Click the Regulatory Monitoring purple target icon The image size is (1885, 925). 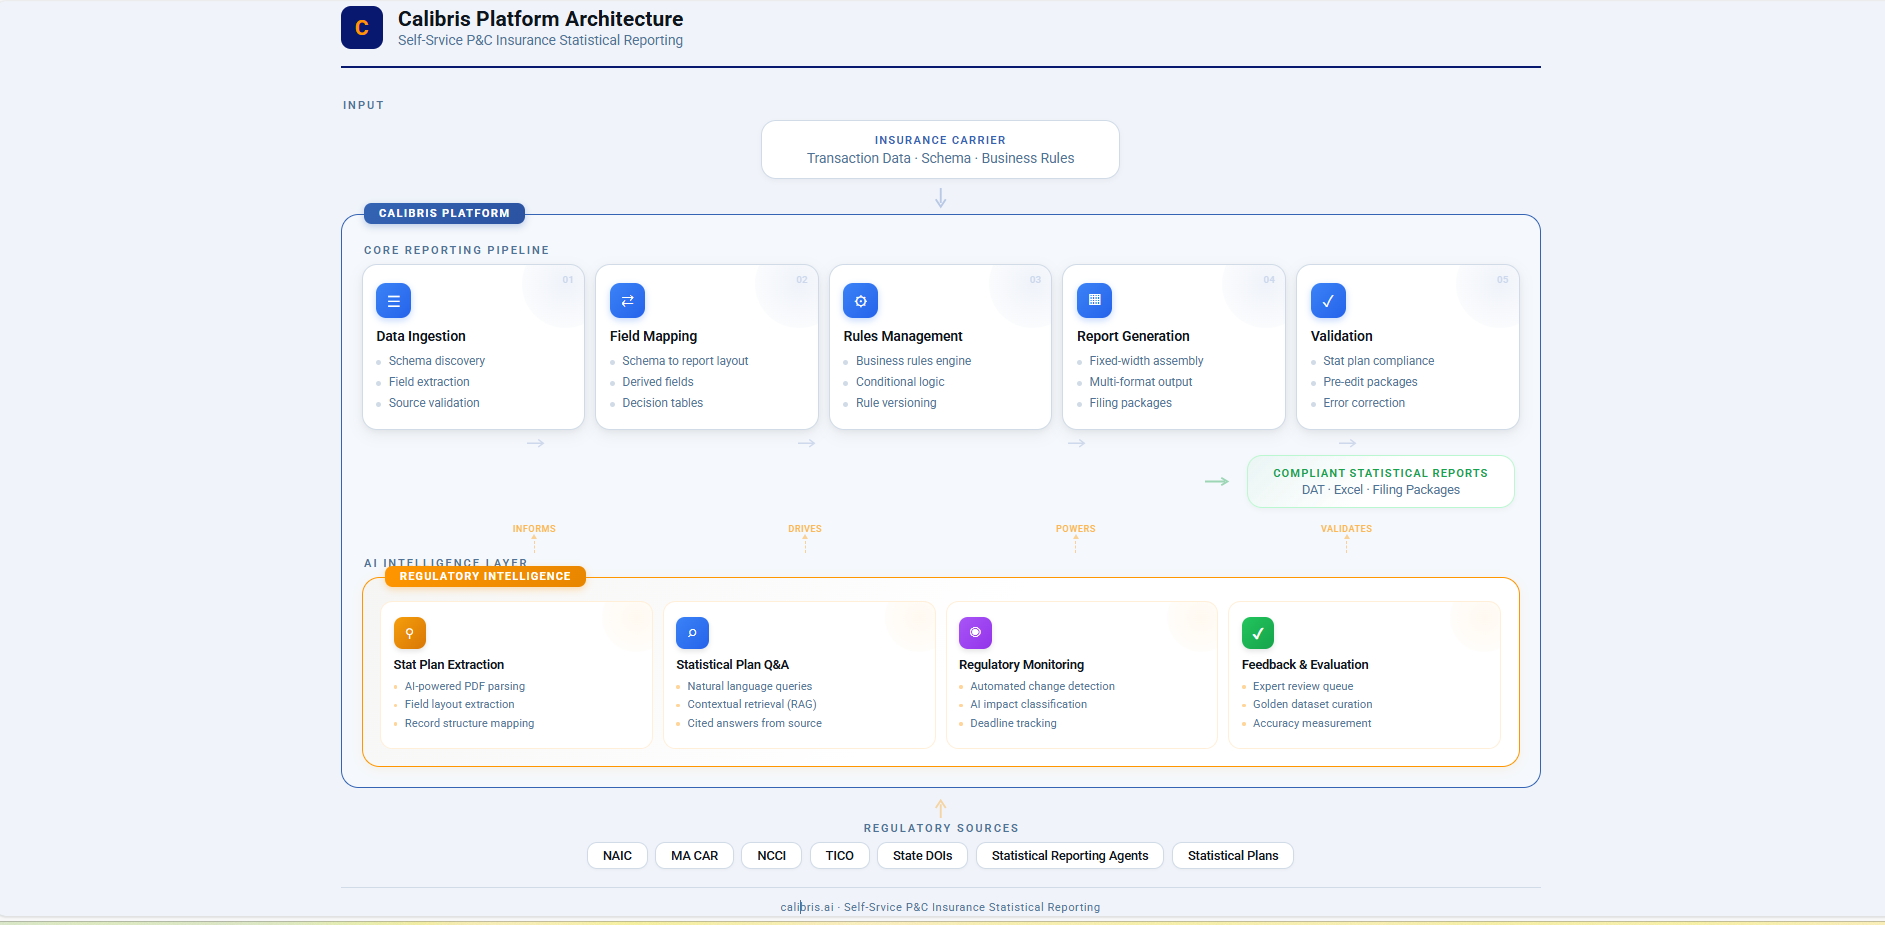[975, 633]
